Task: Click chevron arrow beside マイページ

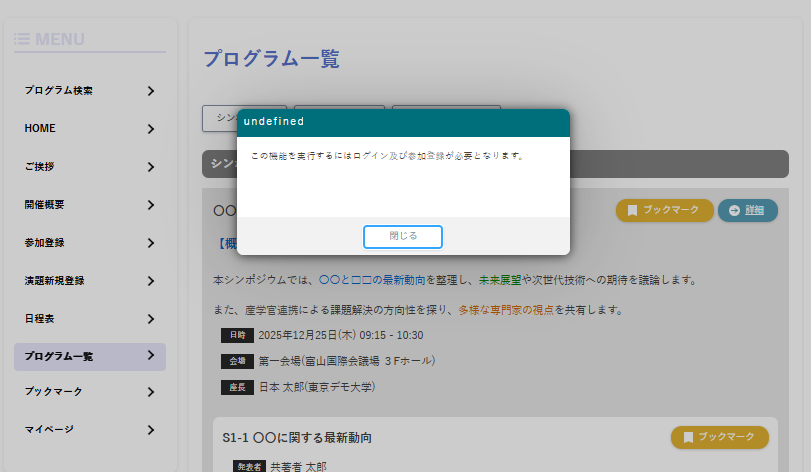Action: point(150,430)
